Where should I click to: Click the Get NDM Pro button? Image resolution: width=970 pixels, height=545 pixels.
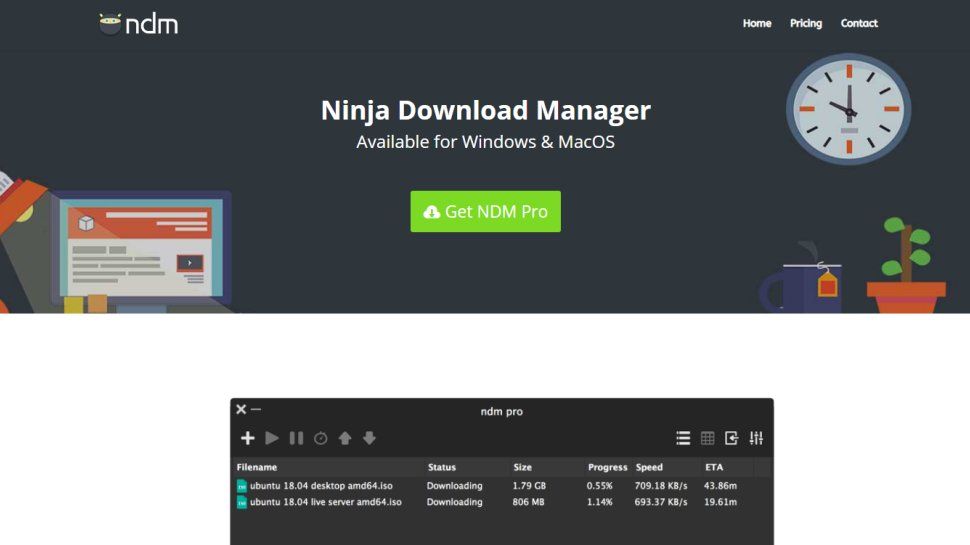[486, 212]
